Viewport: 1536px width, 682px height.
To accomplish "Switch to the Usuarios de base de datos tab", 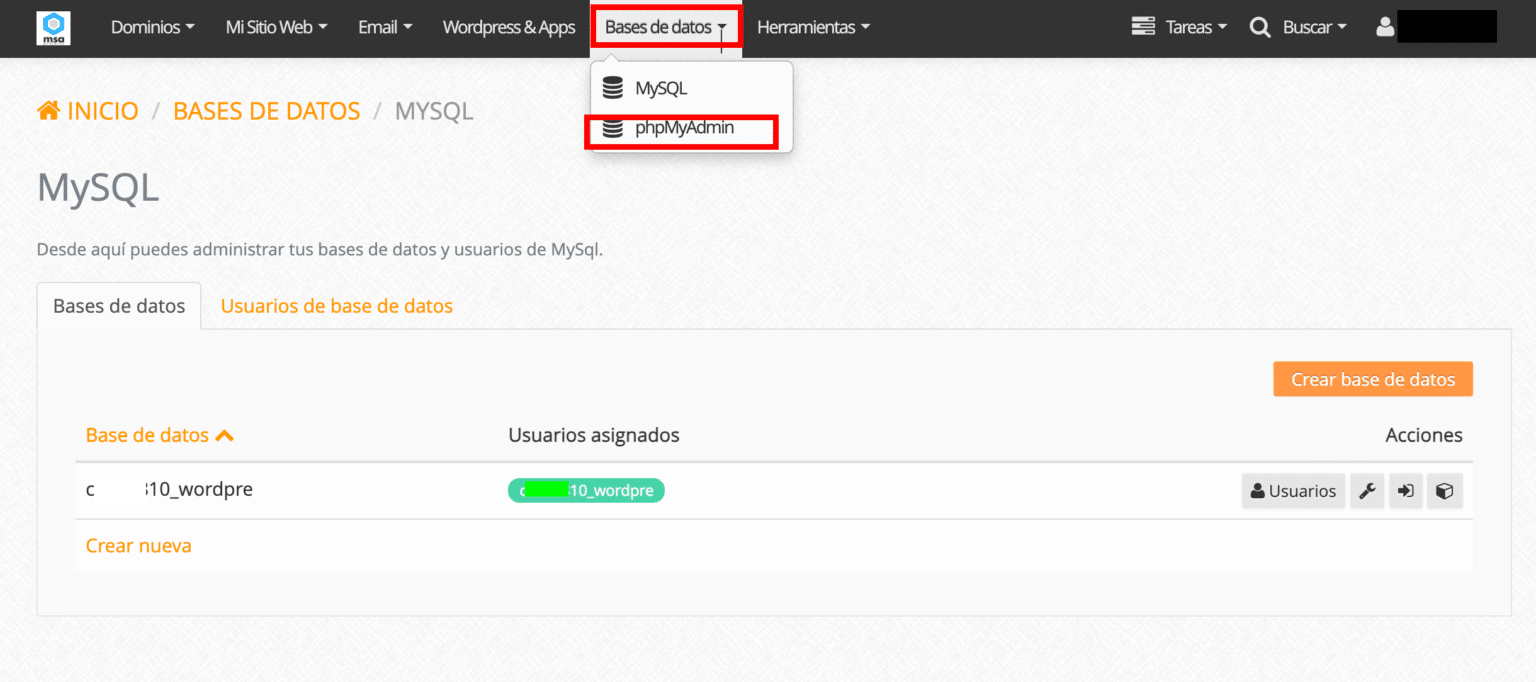I will 336,305.
